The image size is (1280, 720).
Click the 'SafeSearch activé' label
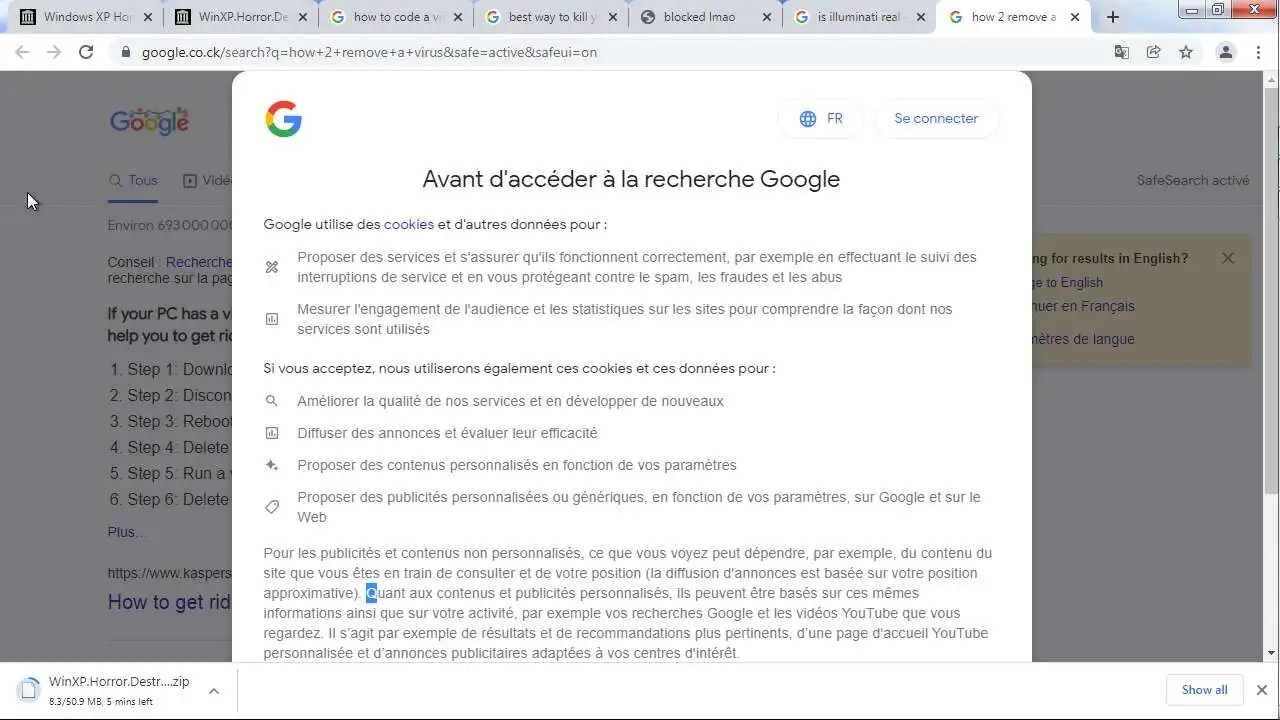1193,180
